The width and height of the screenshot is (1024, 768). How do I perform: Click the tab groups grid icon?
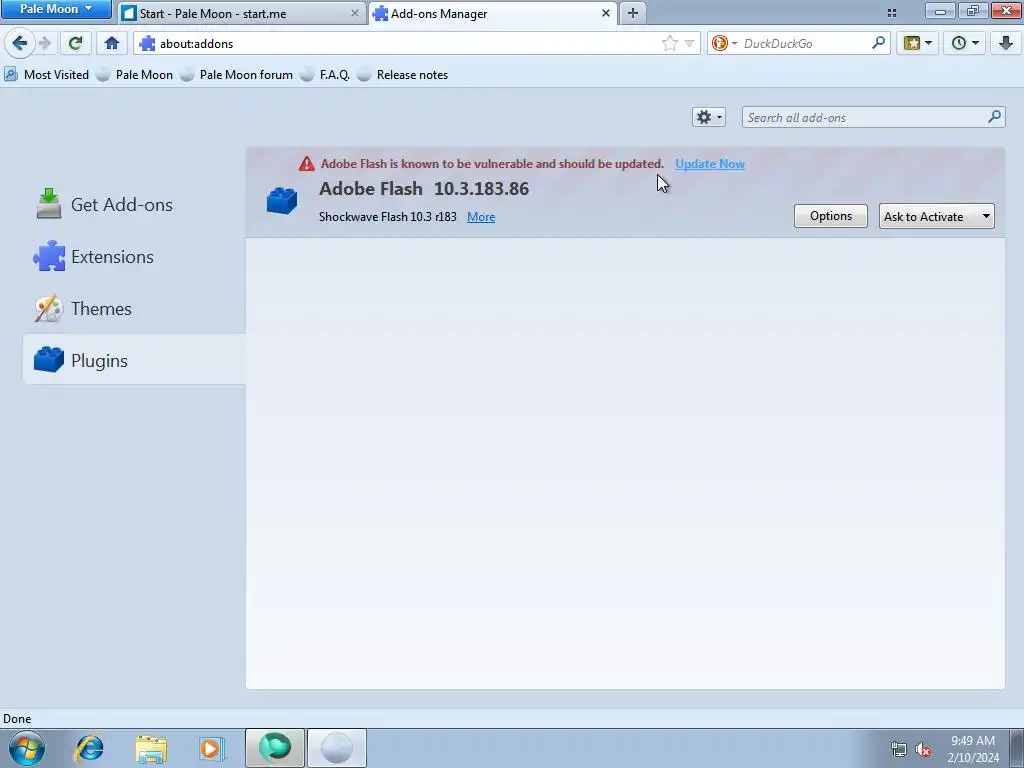(892, 12)
